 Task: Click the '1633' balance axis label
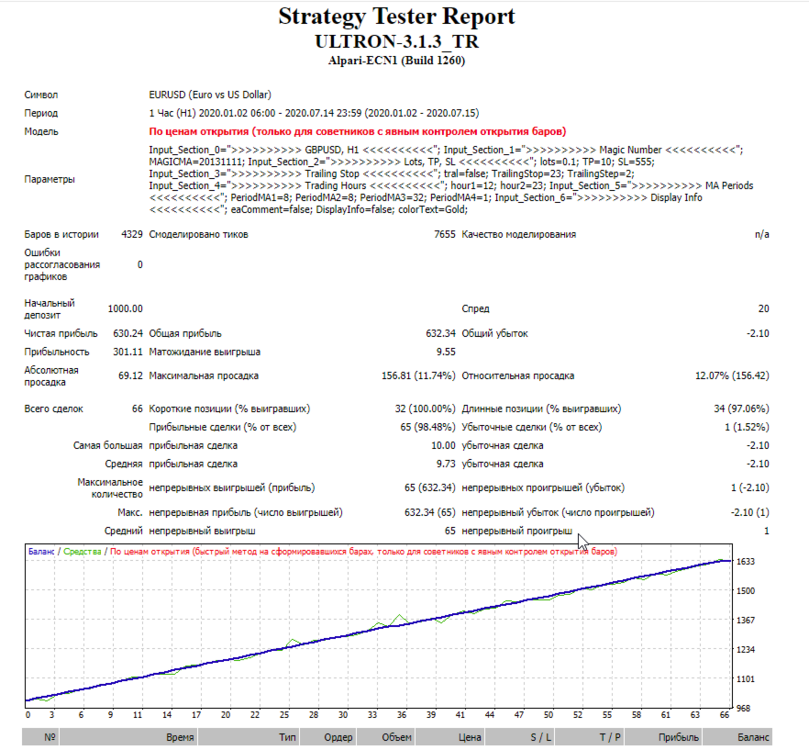746,562
